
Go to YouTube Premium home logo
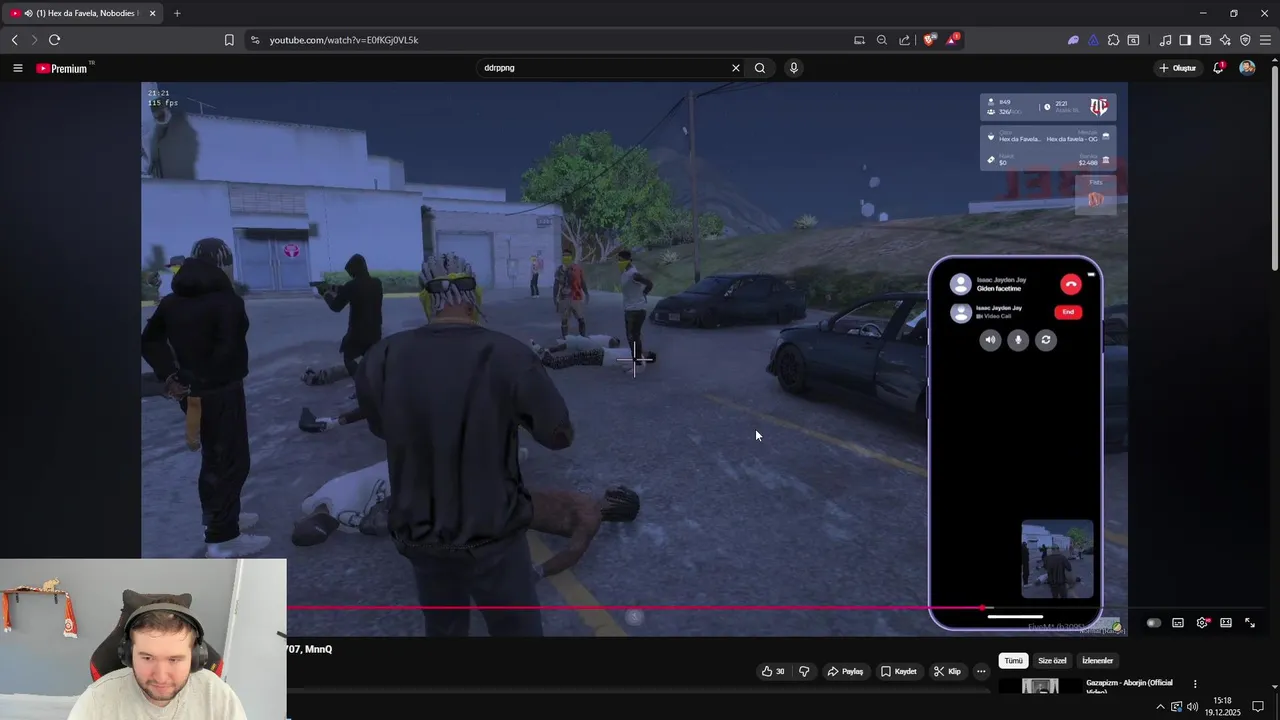[x=64, y=68]
